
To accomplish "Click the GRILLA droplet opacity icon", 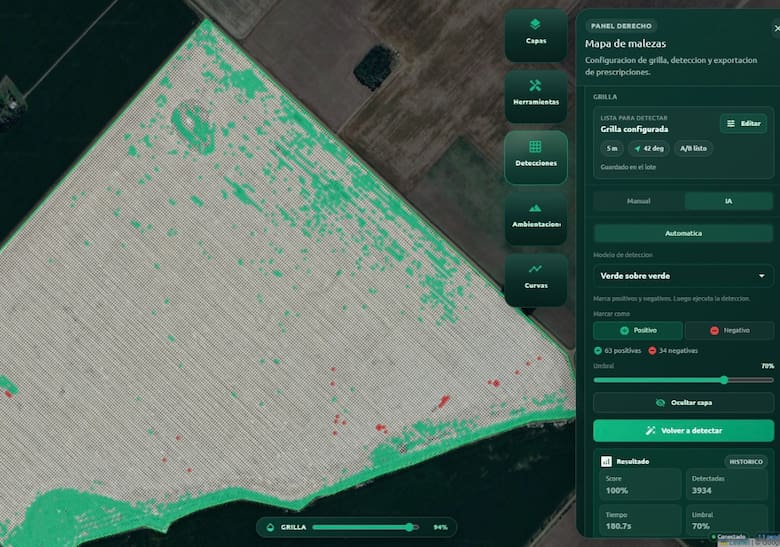I will 270,527.
